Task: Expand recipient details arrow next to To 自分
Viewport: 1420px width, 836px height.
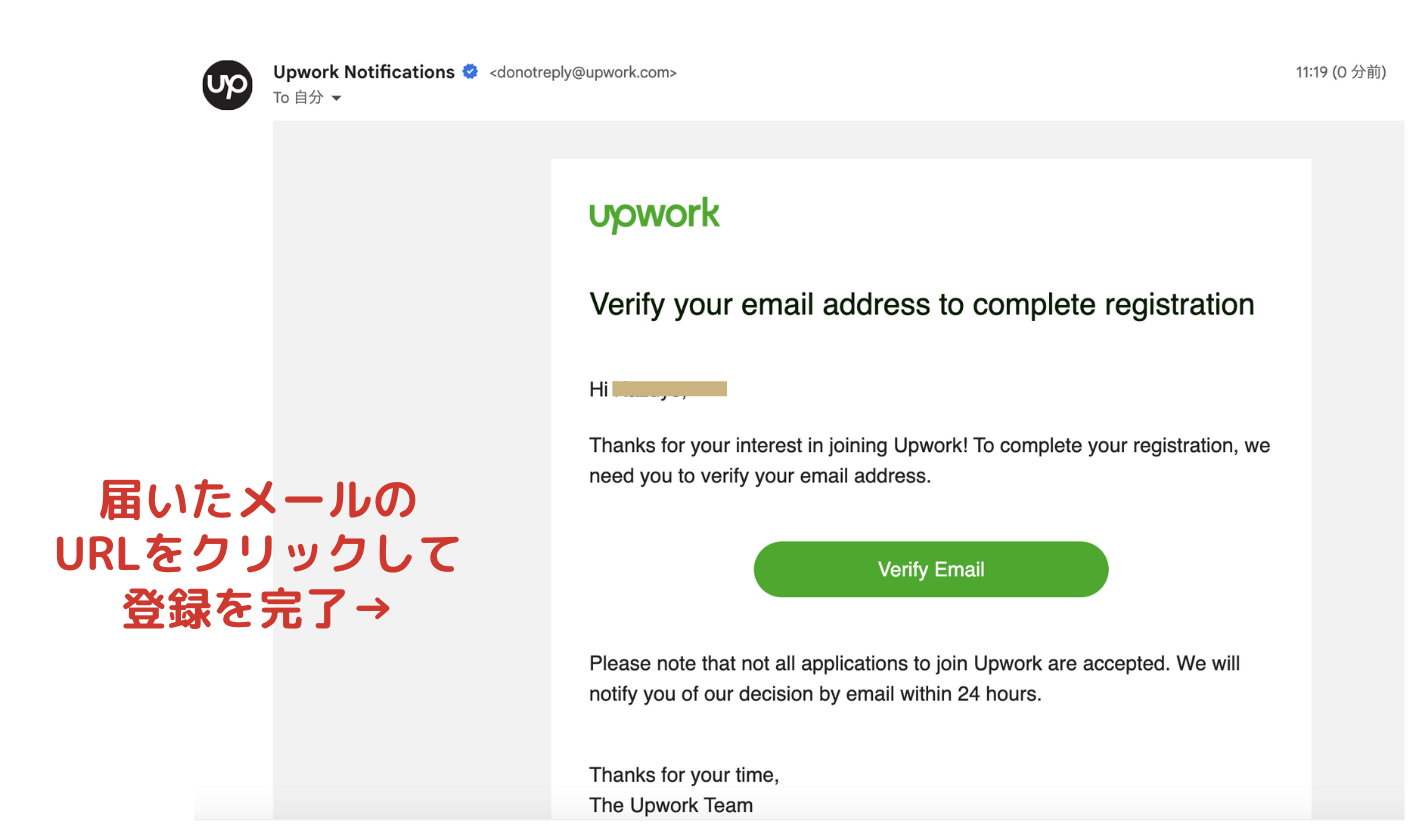Action: (336, 98)
